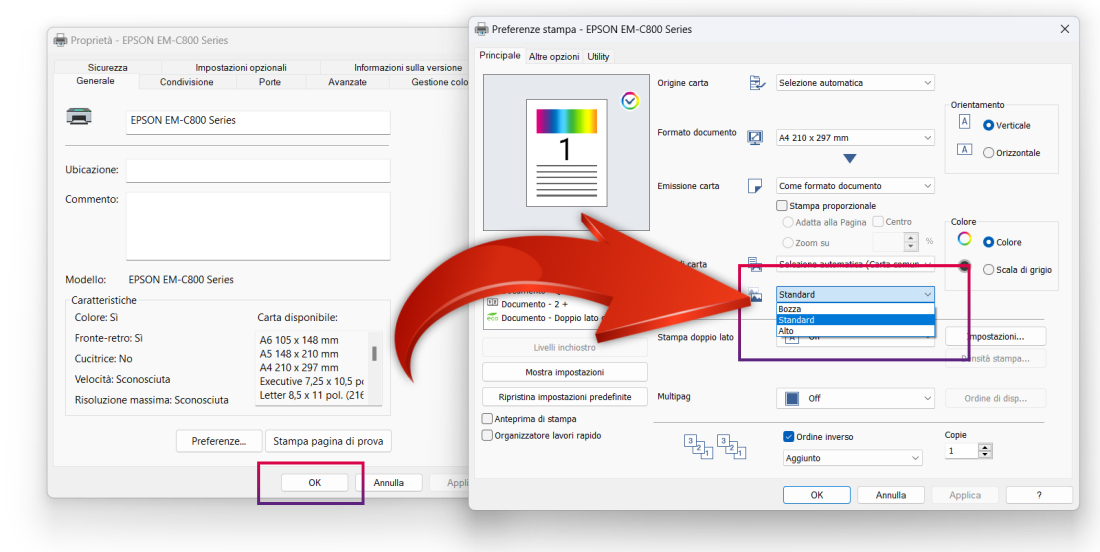
Task: Click the output paper icon beside Emissione carta
Action: [756, 186]
